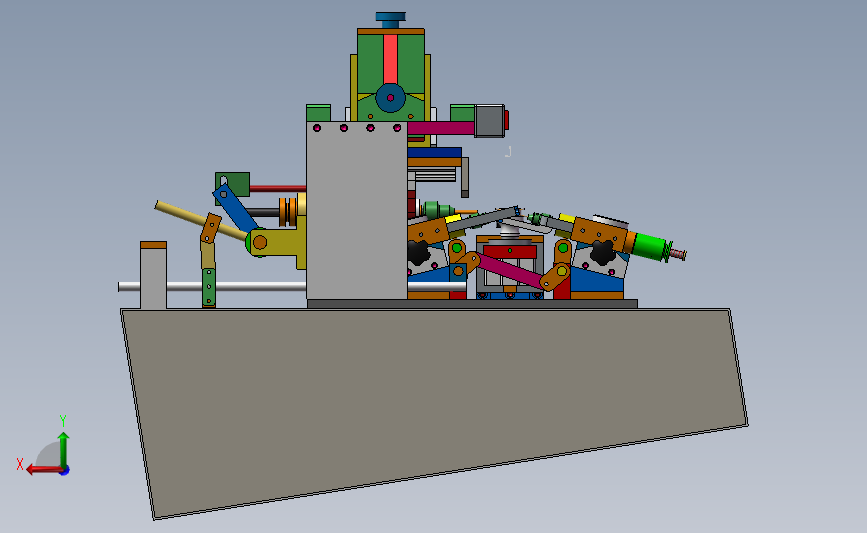
Task: Click the right black star-shaped knob
Action: [x=602, y=253]
